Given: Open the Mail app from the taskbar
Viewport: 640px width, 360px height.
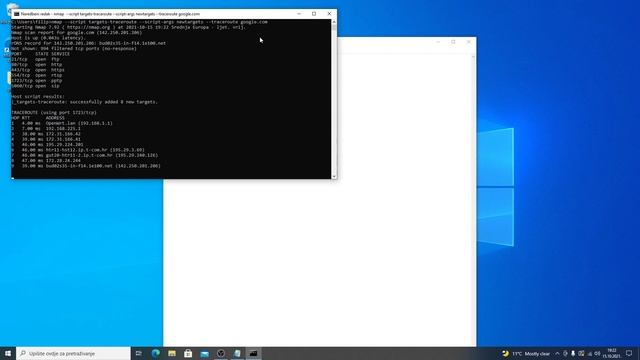Looking at the screenshot, I should point(204,353).
